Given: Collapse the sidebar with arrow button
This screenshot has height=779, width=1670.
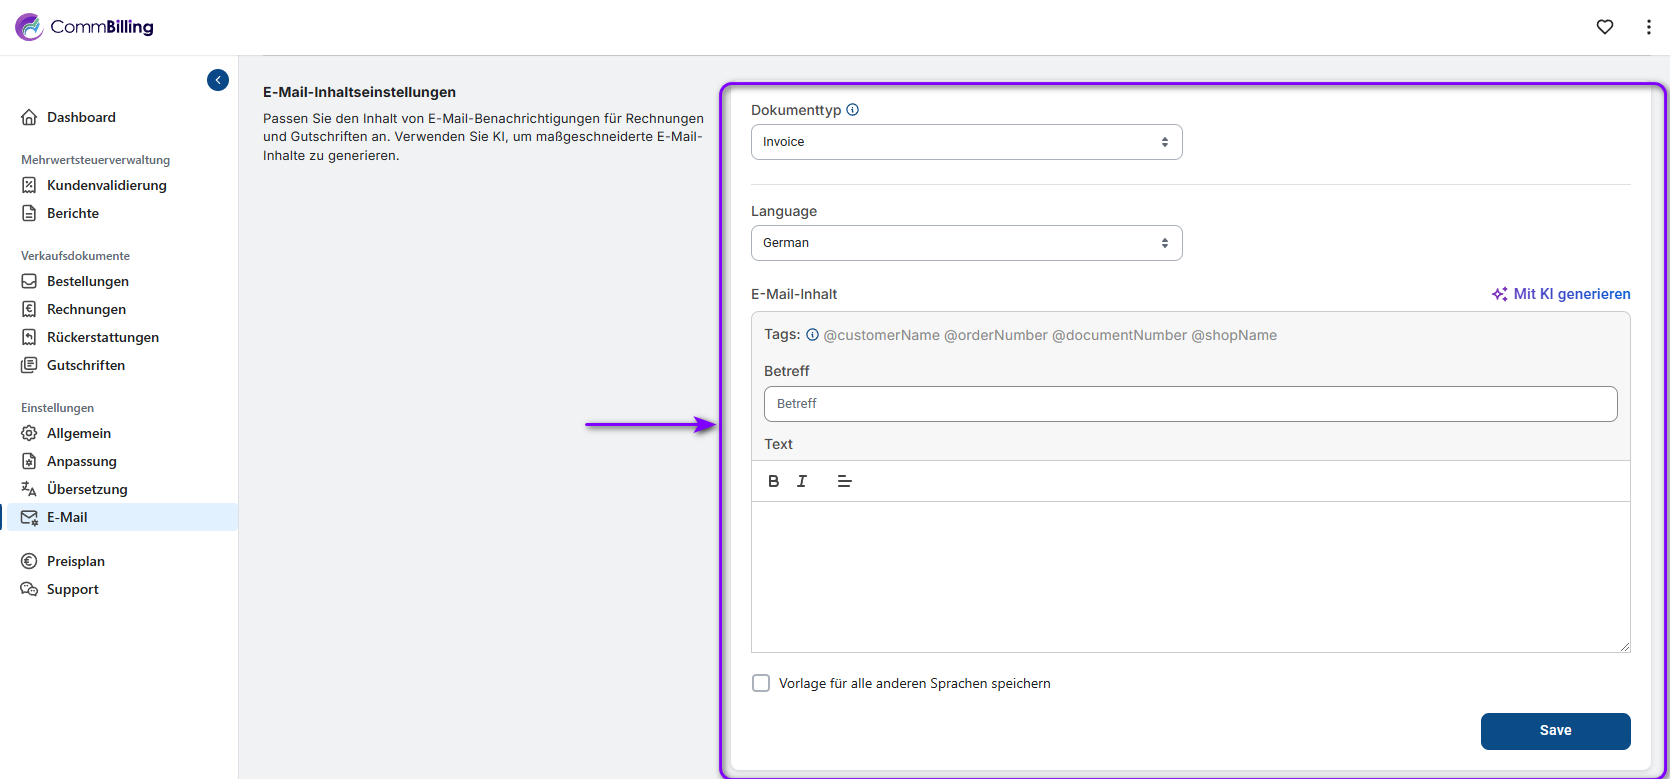Looking at the screenshot, I should pyautogui.click(x=218, y=80).
